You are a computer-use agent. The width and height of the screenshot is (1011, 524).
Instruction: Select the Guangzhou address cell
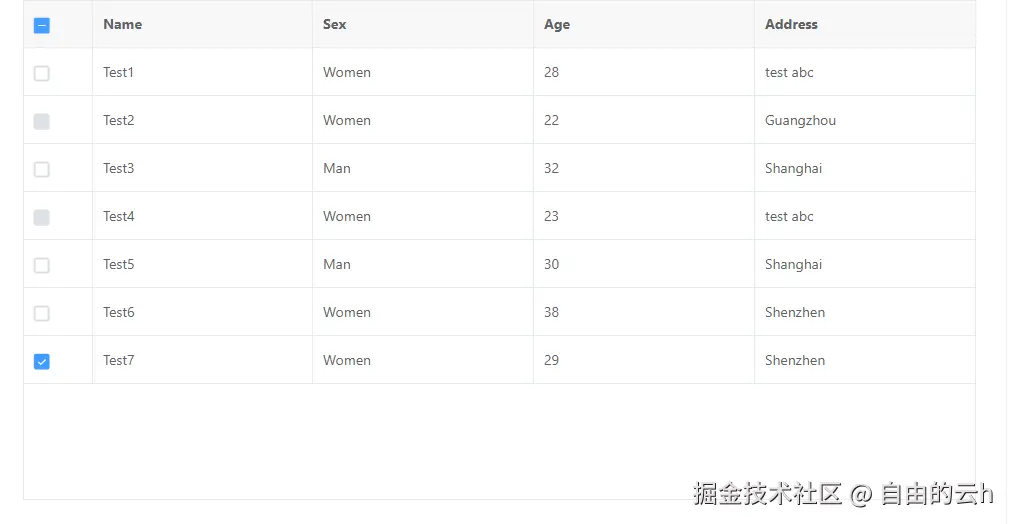click(x=800, y=120)
